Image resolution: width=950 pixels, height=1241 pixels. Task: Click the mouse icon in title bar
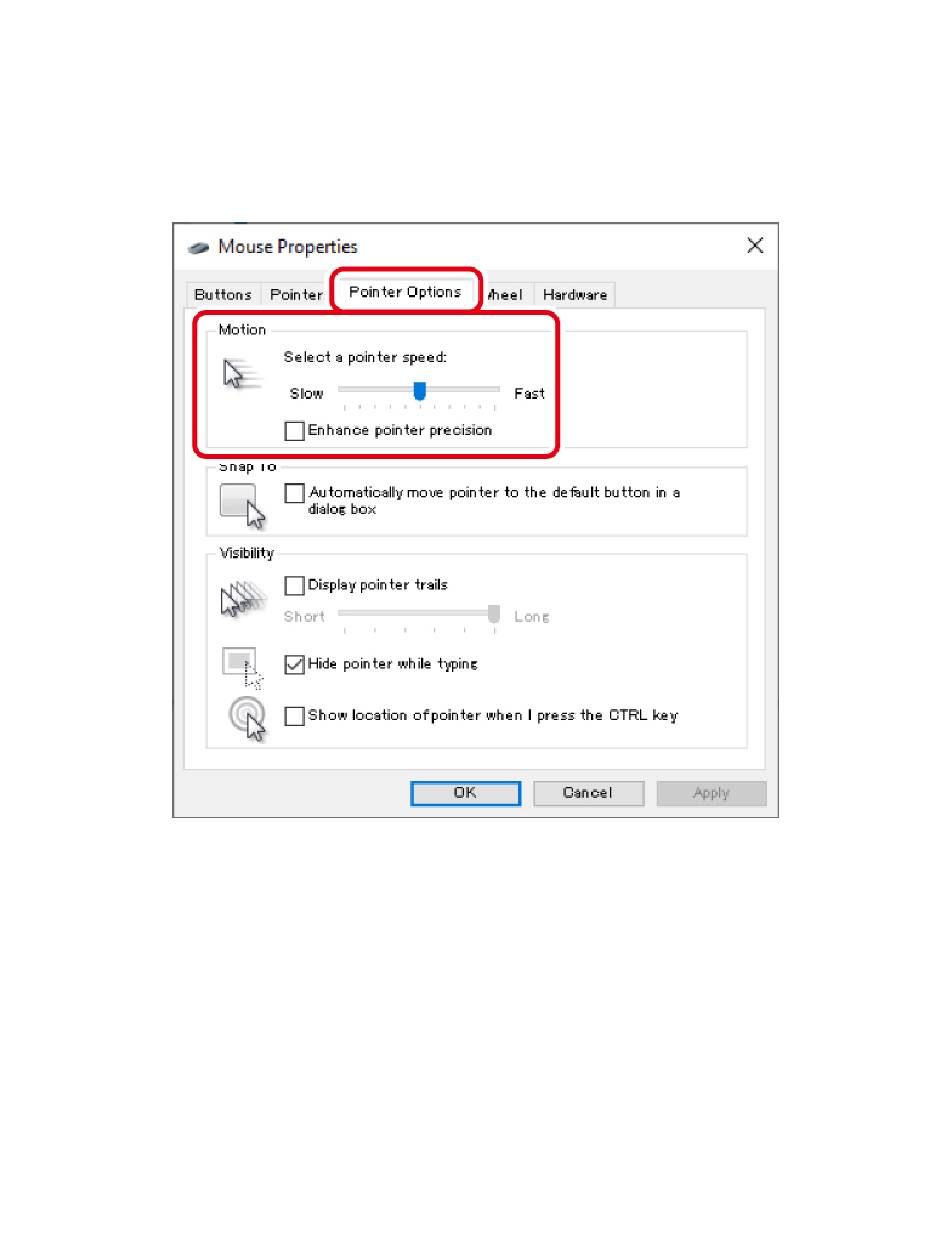(x=199, y=247)
